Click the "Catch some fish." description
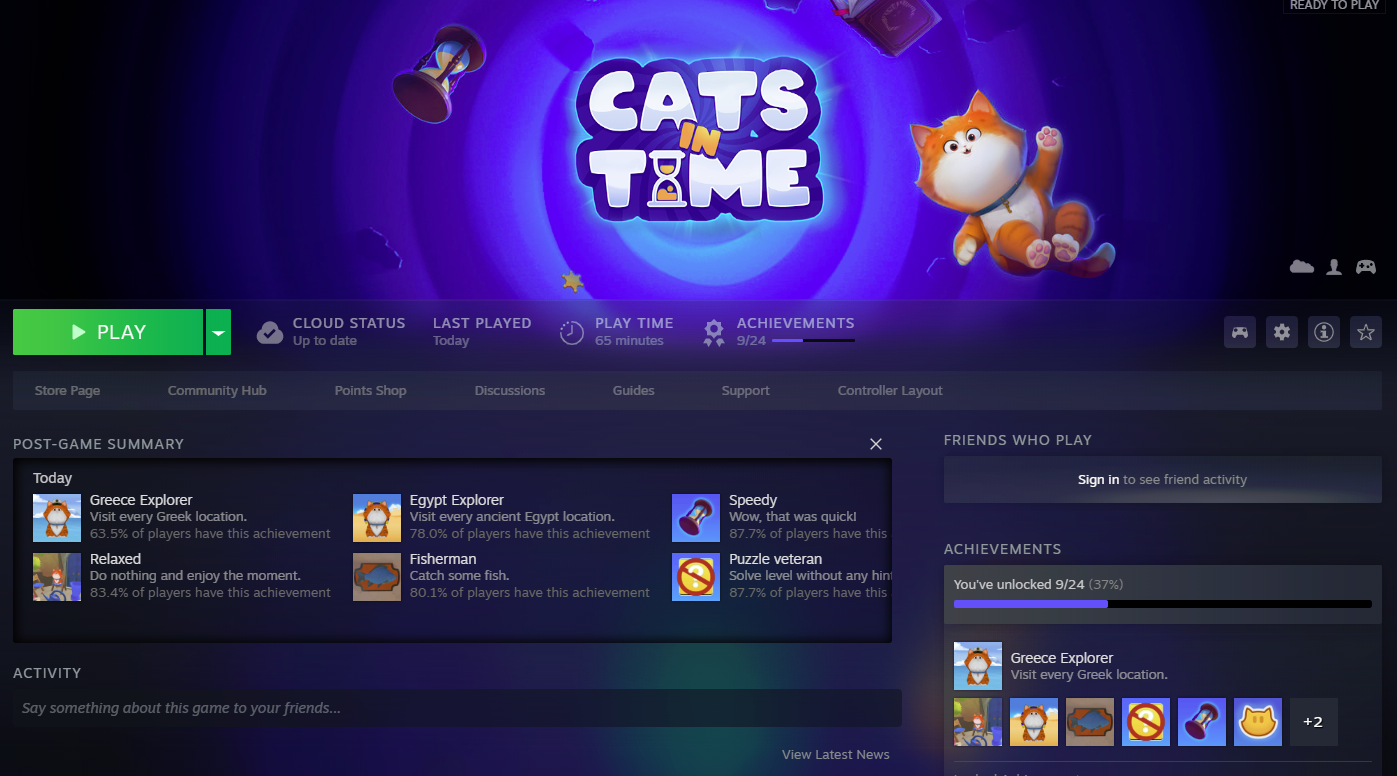This screenshot has height=776, width=1397. tap(460, 576)
